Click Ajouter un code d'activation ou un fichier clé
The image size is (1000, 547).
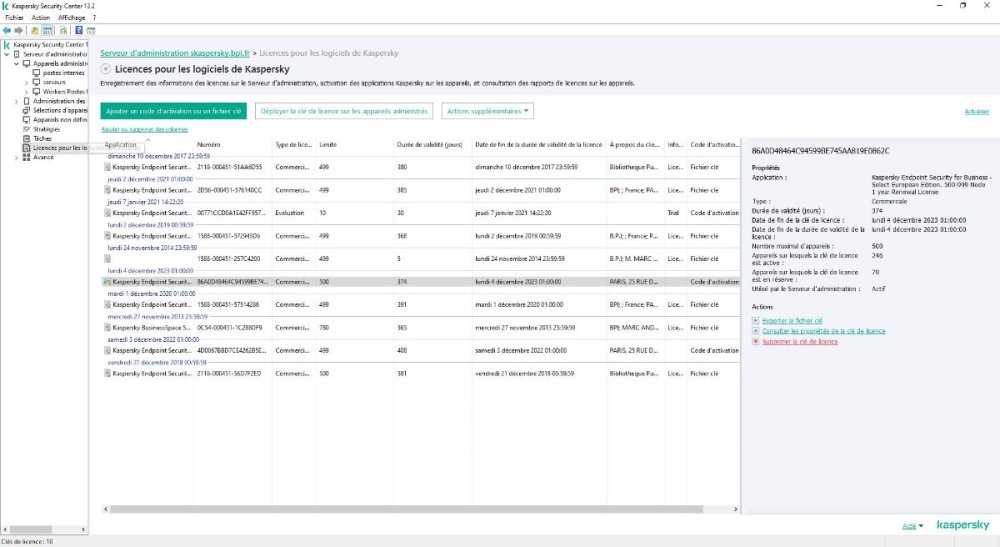[173, 111]
